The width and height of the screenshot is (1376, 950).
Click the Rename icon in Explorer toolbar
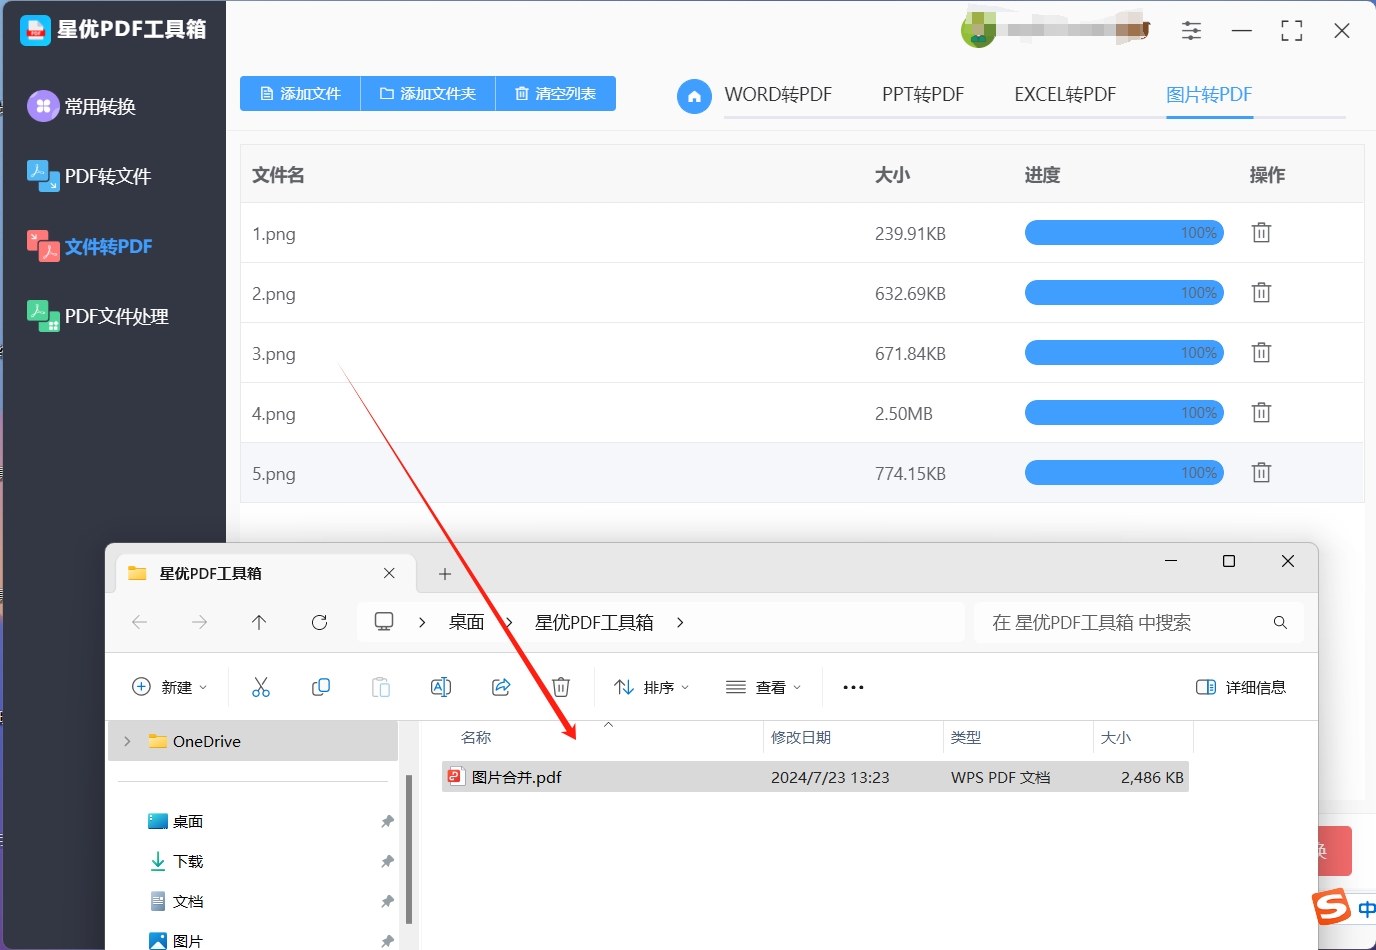click(x=441, y=687)
